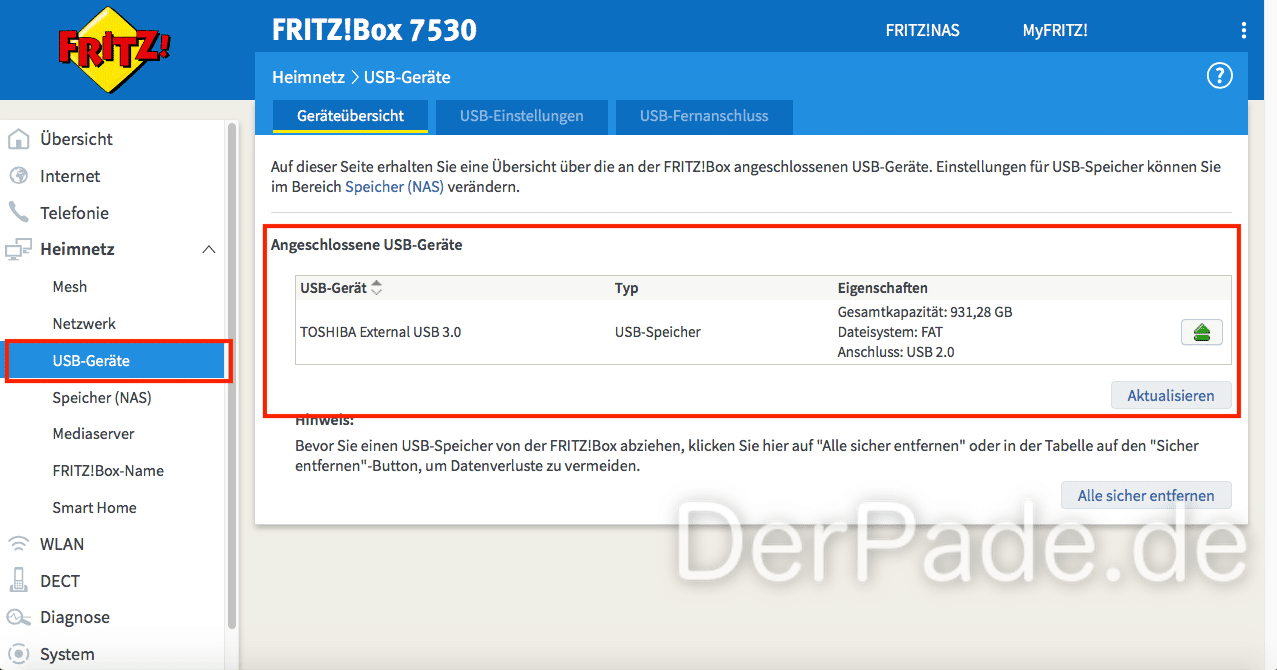Click the WLAN wifi icon

(x=18, y=544)
